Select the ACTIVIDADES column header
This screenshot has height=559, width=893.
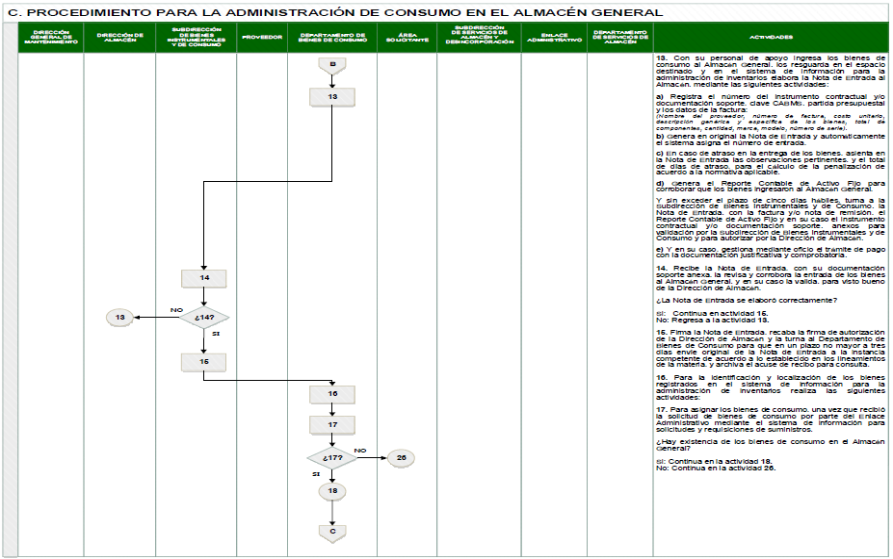pos(770,38)
